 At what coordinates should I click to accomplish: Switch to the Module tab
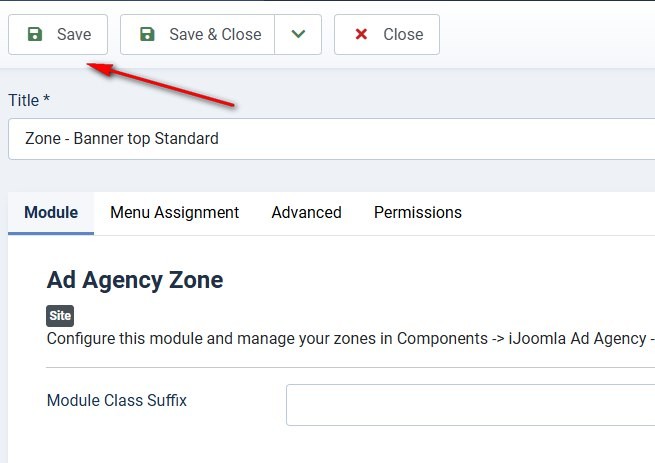click(51, 212)
